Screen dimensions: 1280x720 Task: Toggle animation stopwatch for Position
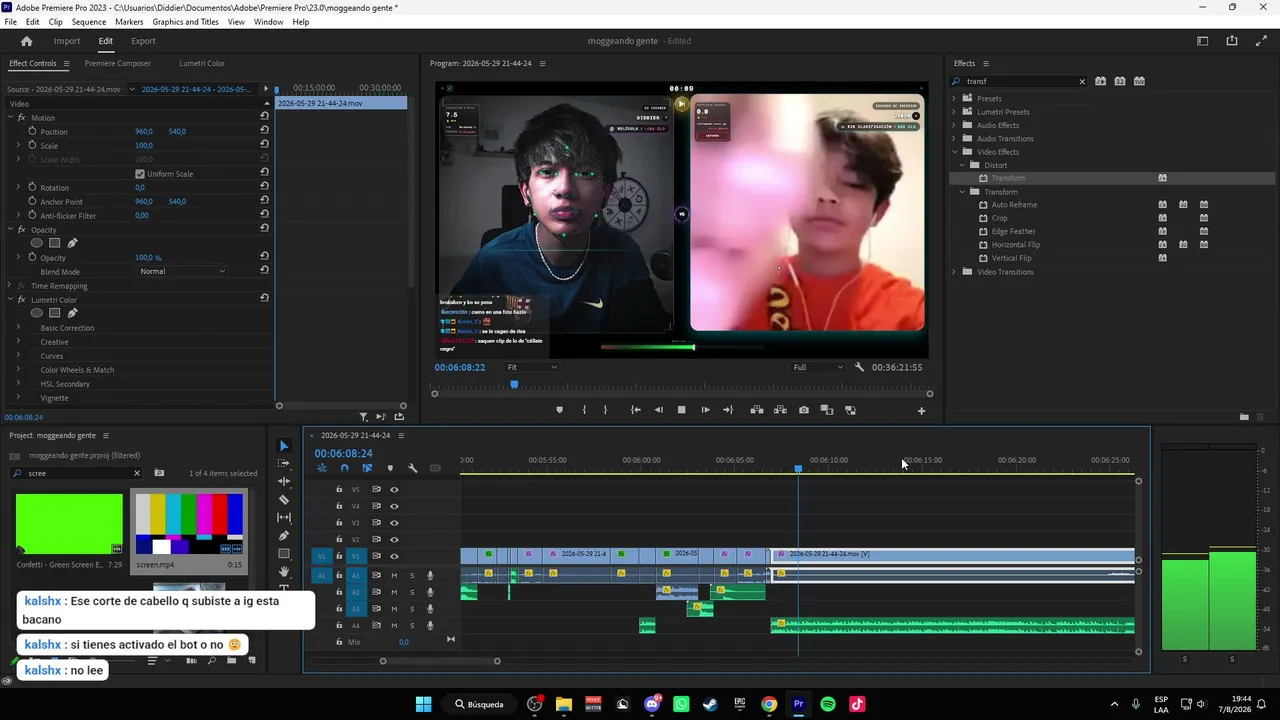(x=32, y=131)
